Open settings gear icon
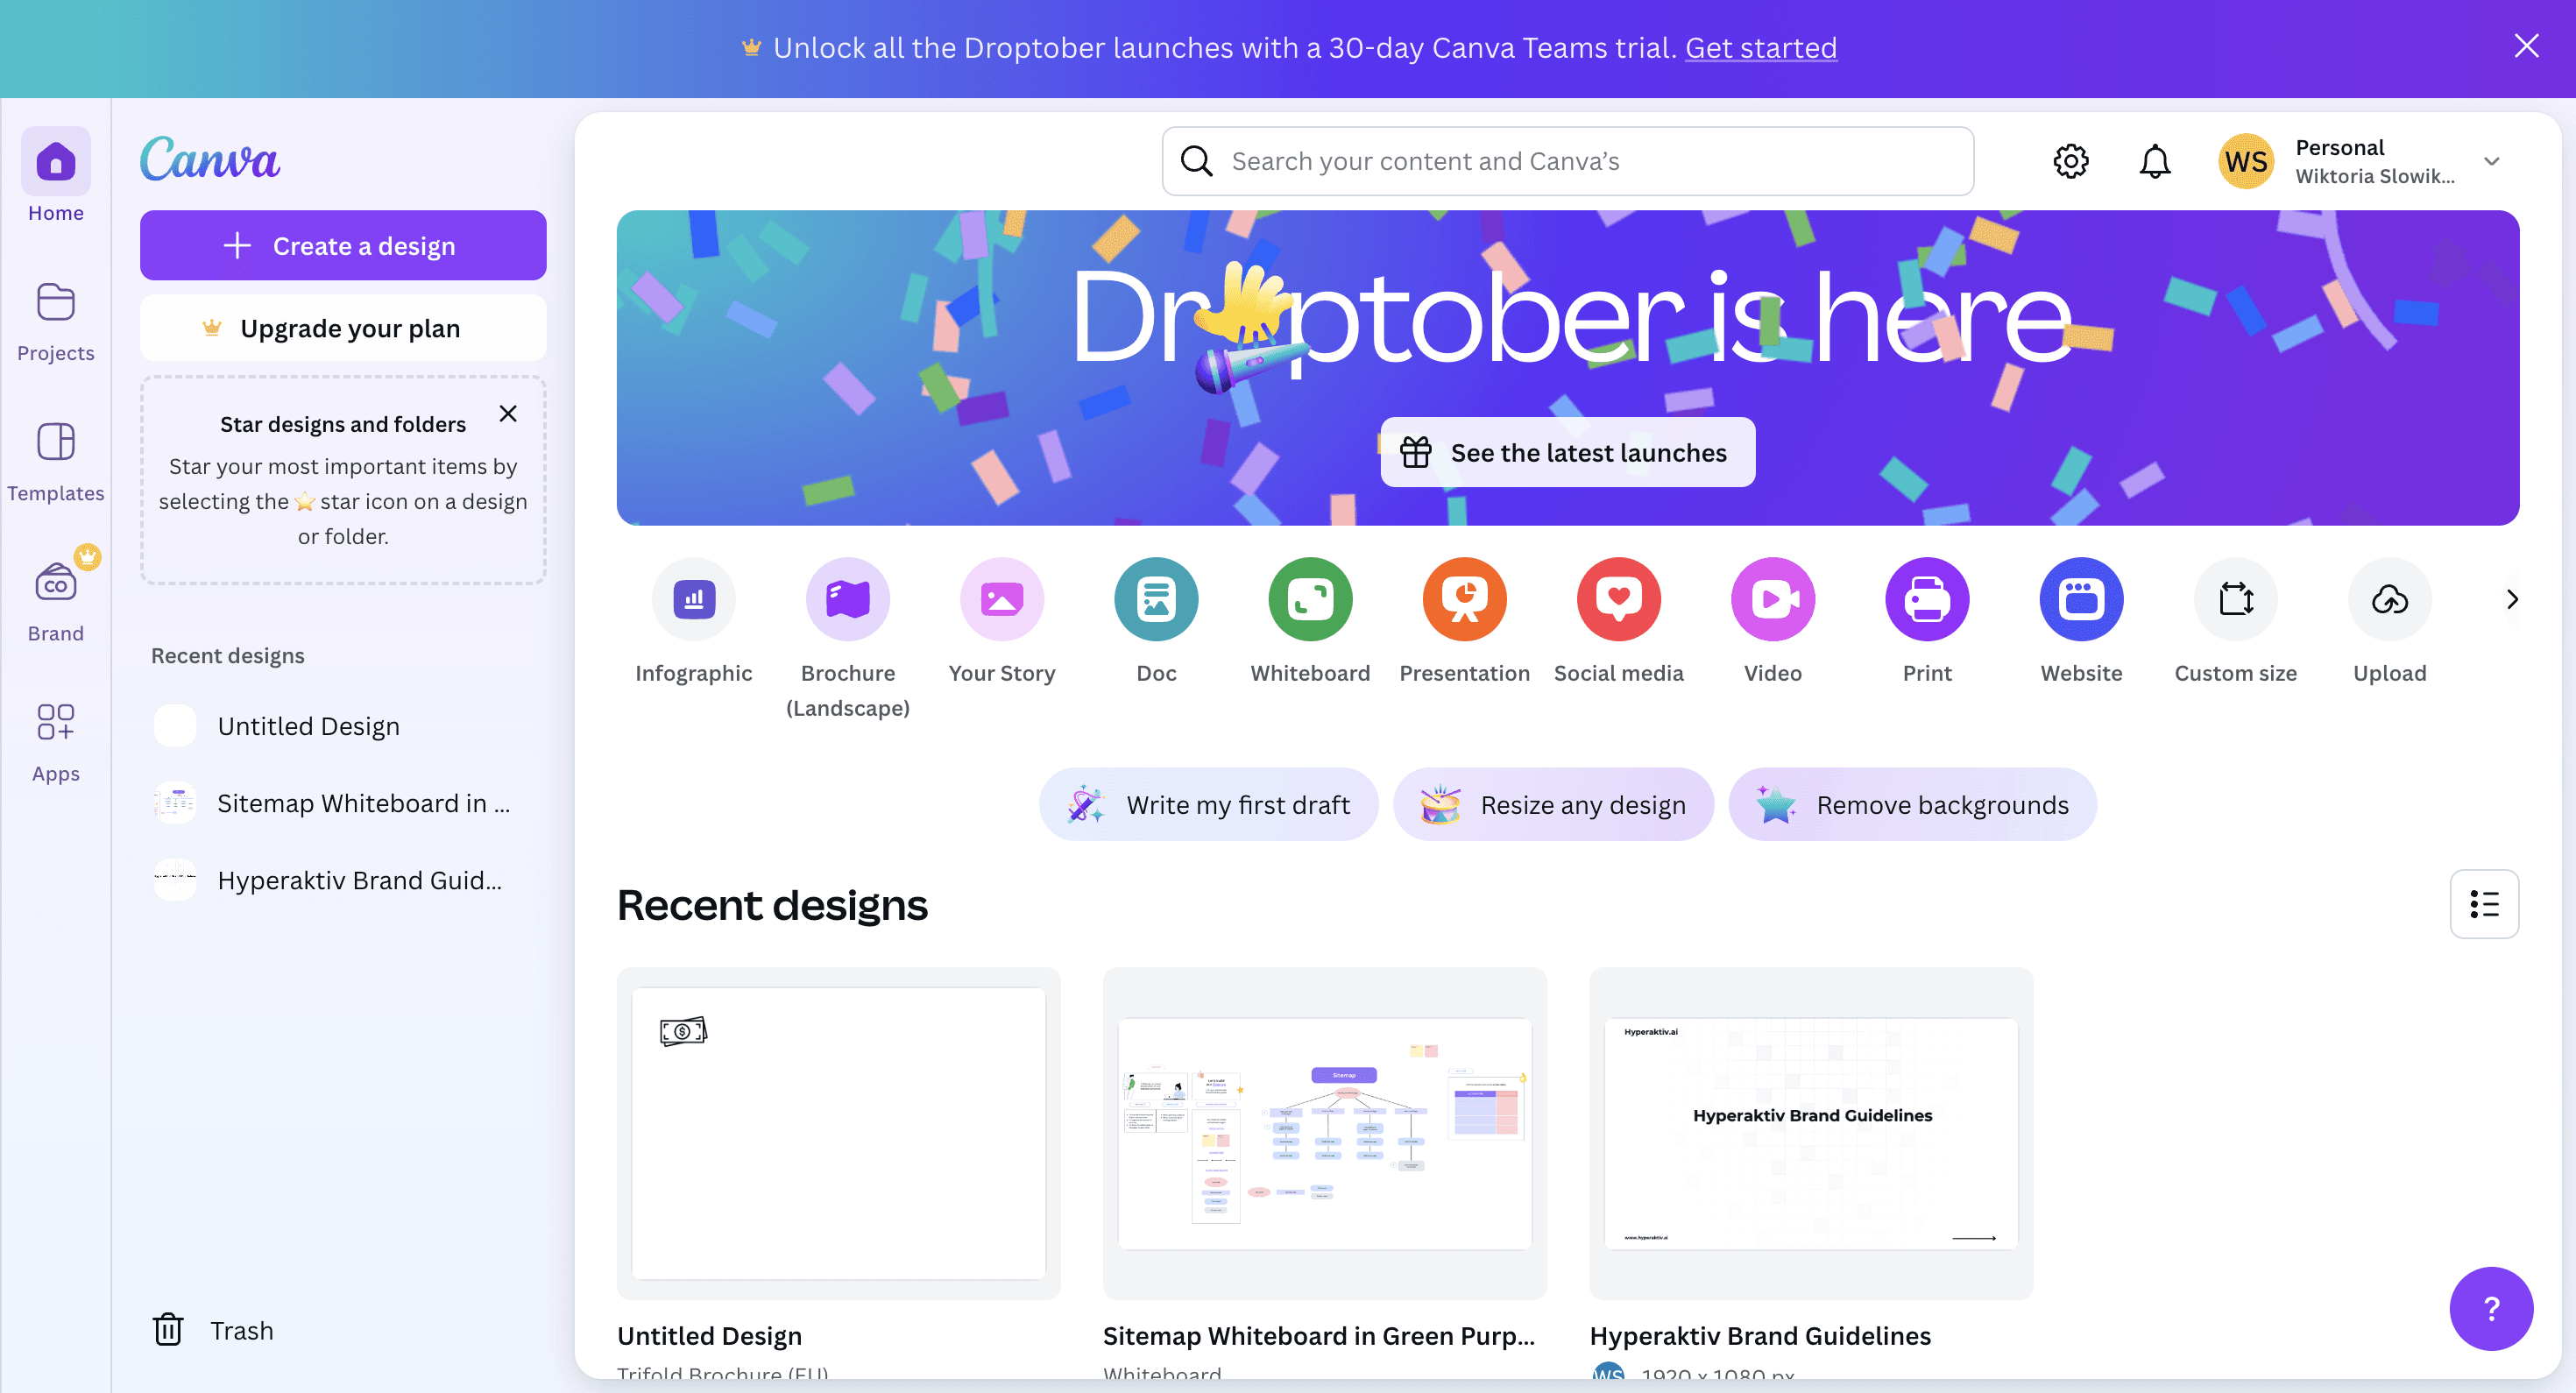The width and height of the screenshot is (2576, 1393). (2070, 159)
